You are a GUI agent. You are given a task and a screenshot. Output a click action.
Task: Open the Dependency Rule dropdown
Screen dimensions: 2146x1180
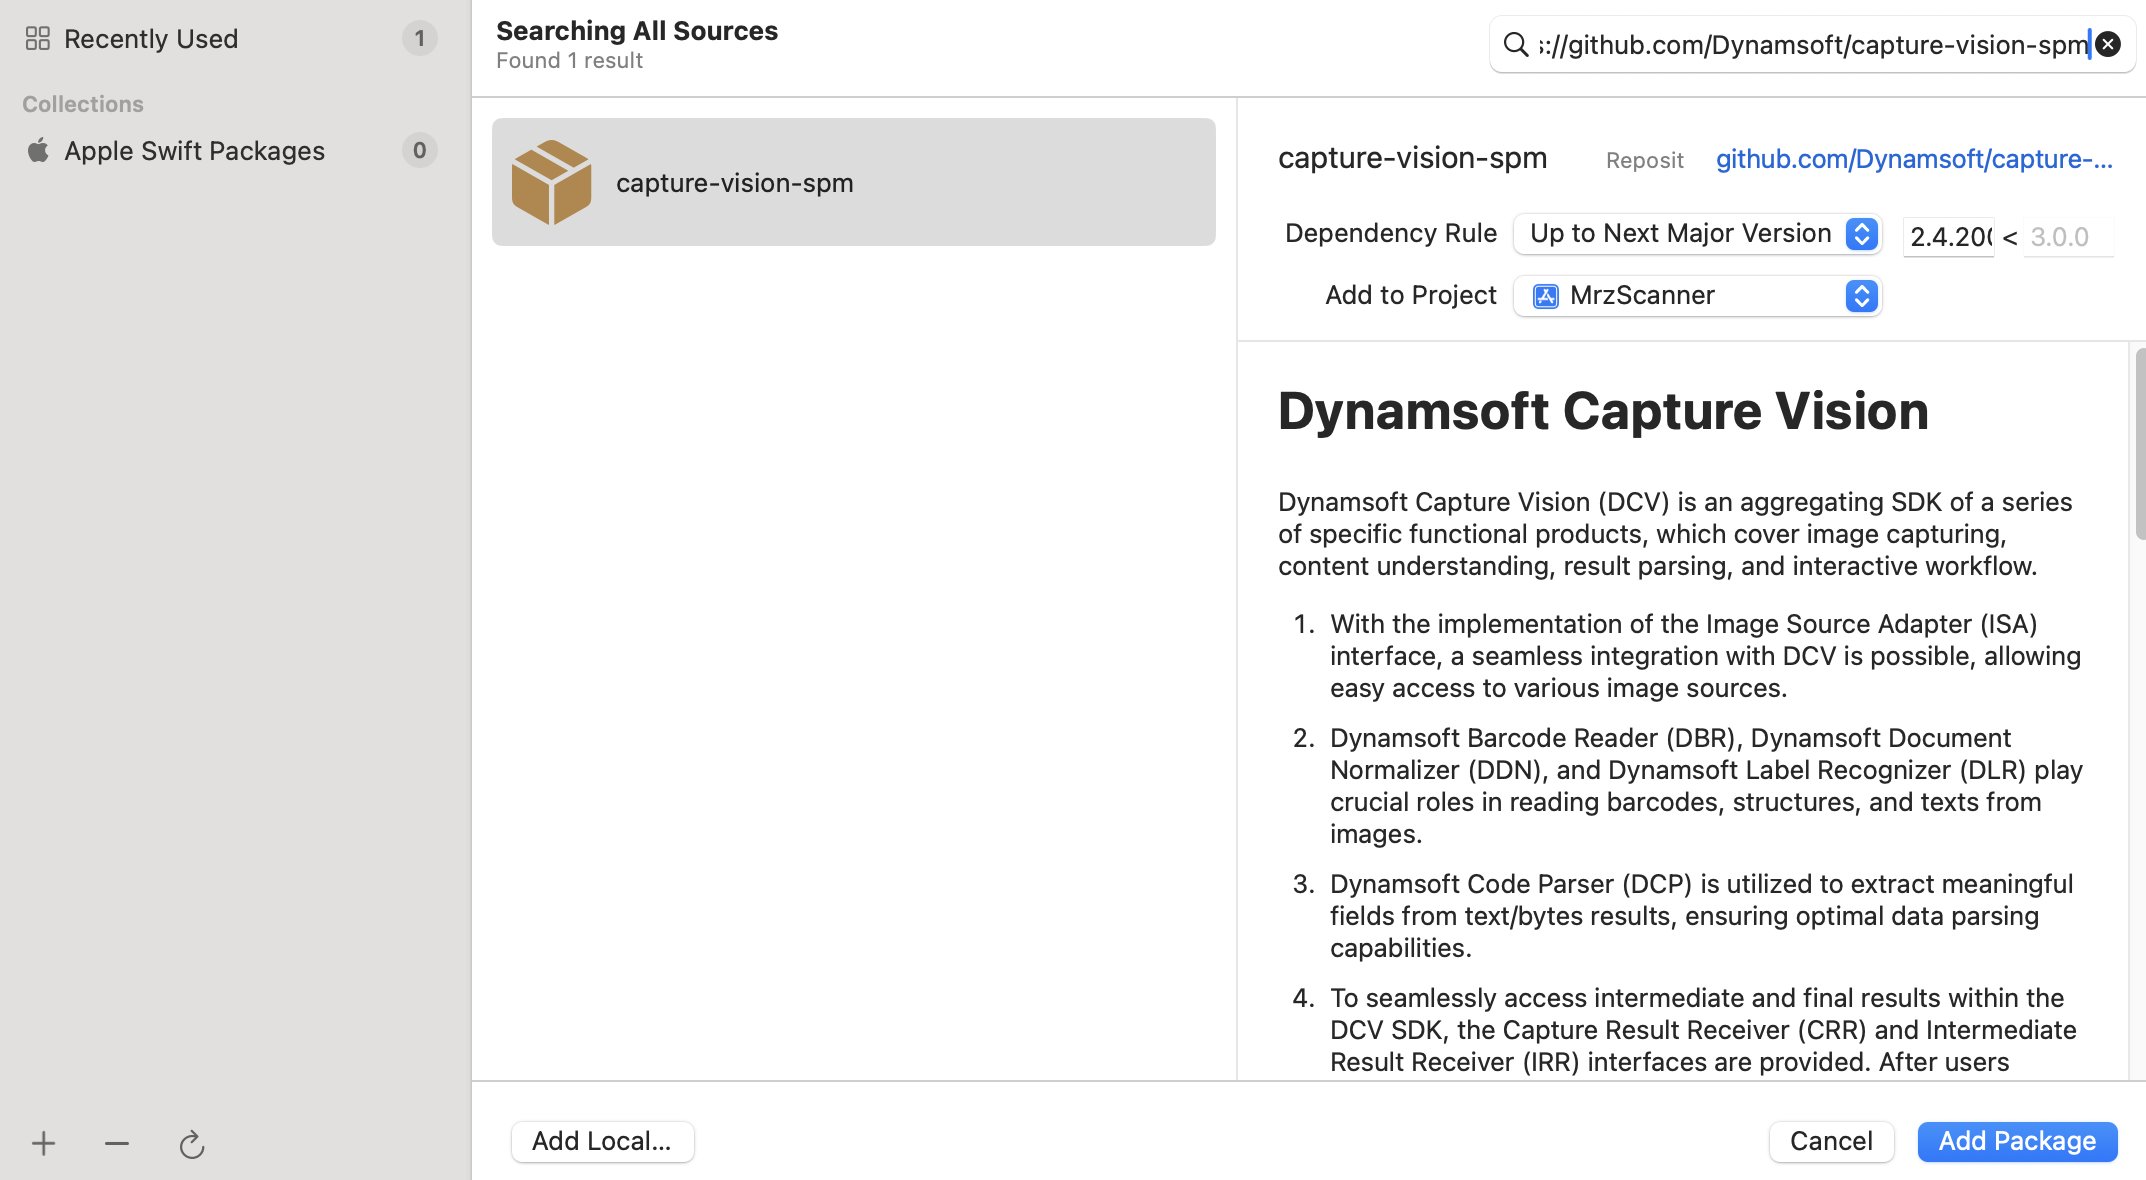click(x=1682, y=234)
